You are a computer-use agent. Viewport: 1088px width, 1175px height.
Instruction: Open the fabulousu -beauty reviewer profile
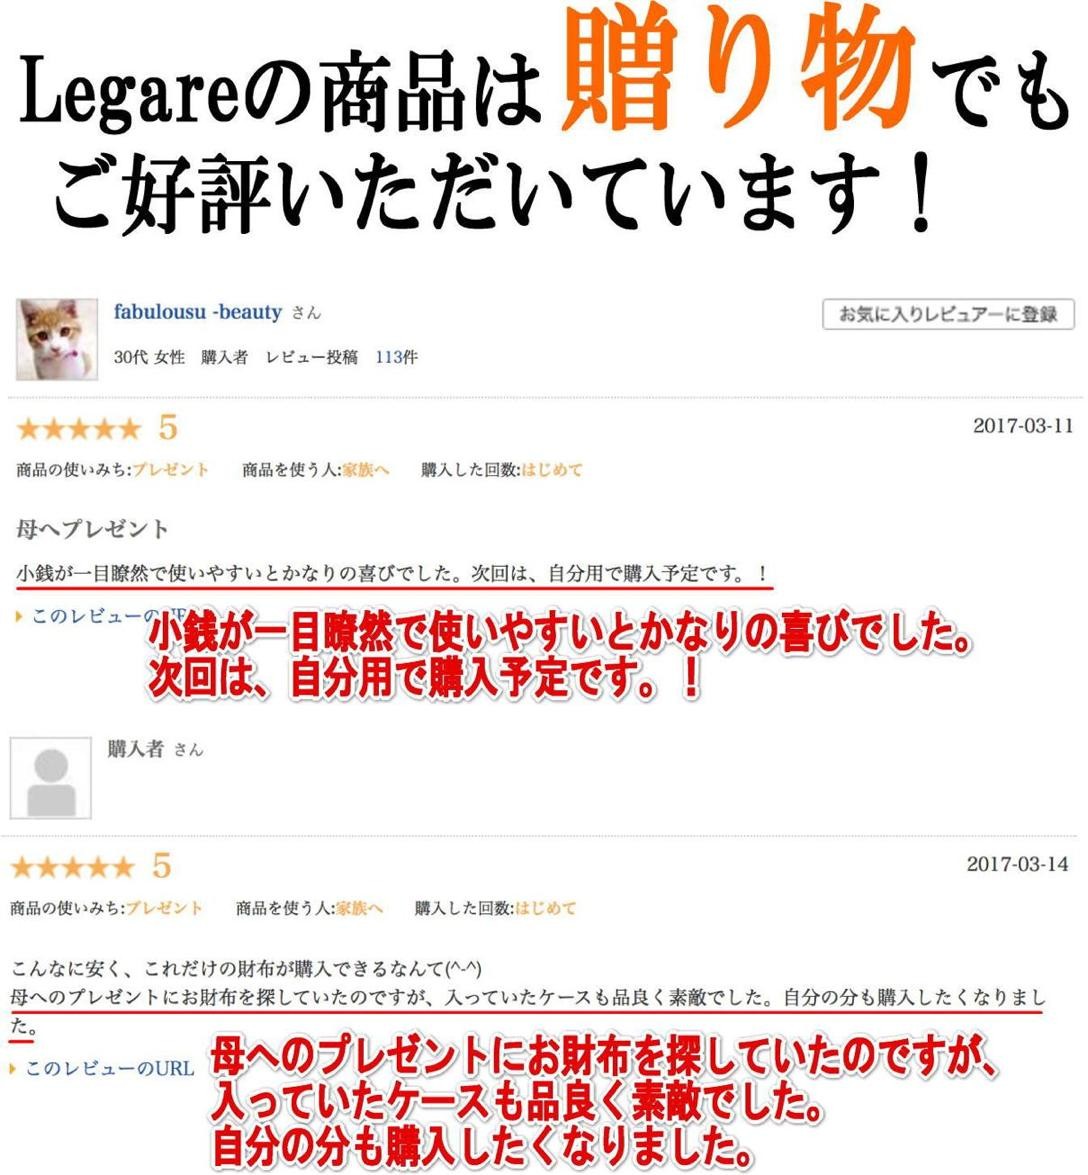click(198, 312)
